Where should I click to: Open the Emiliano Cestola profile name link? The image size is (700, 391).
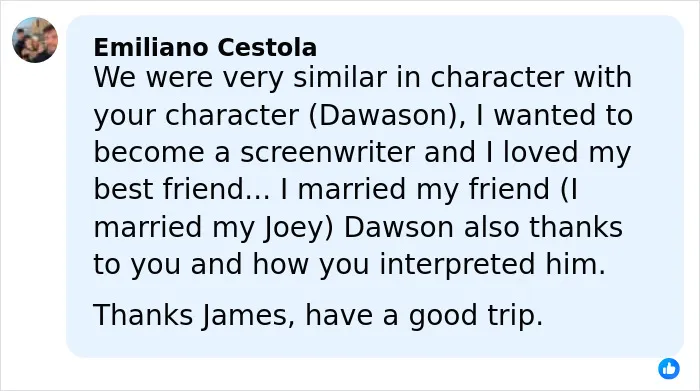pyautogui.click(x=205, y=47)
